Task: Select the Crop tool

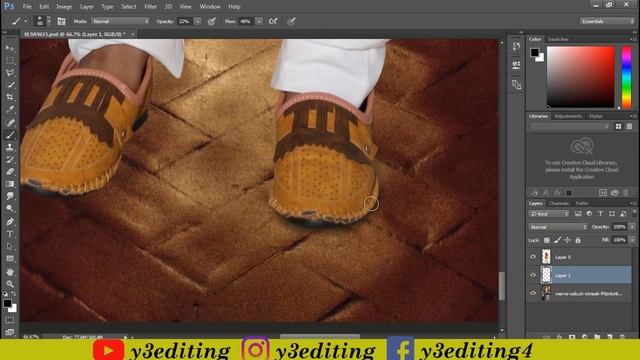Action: click(10, 98)
